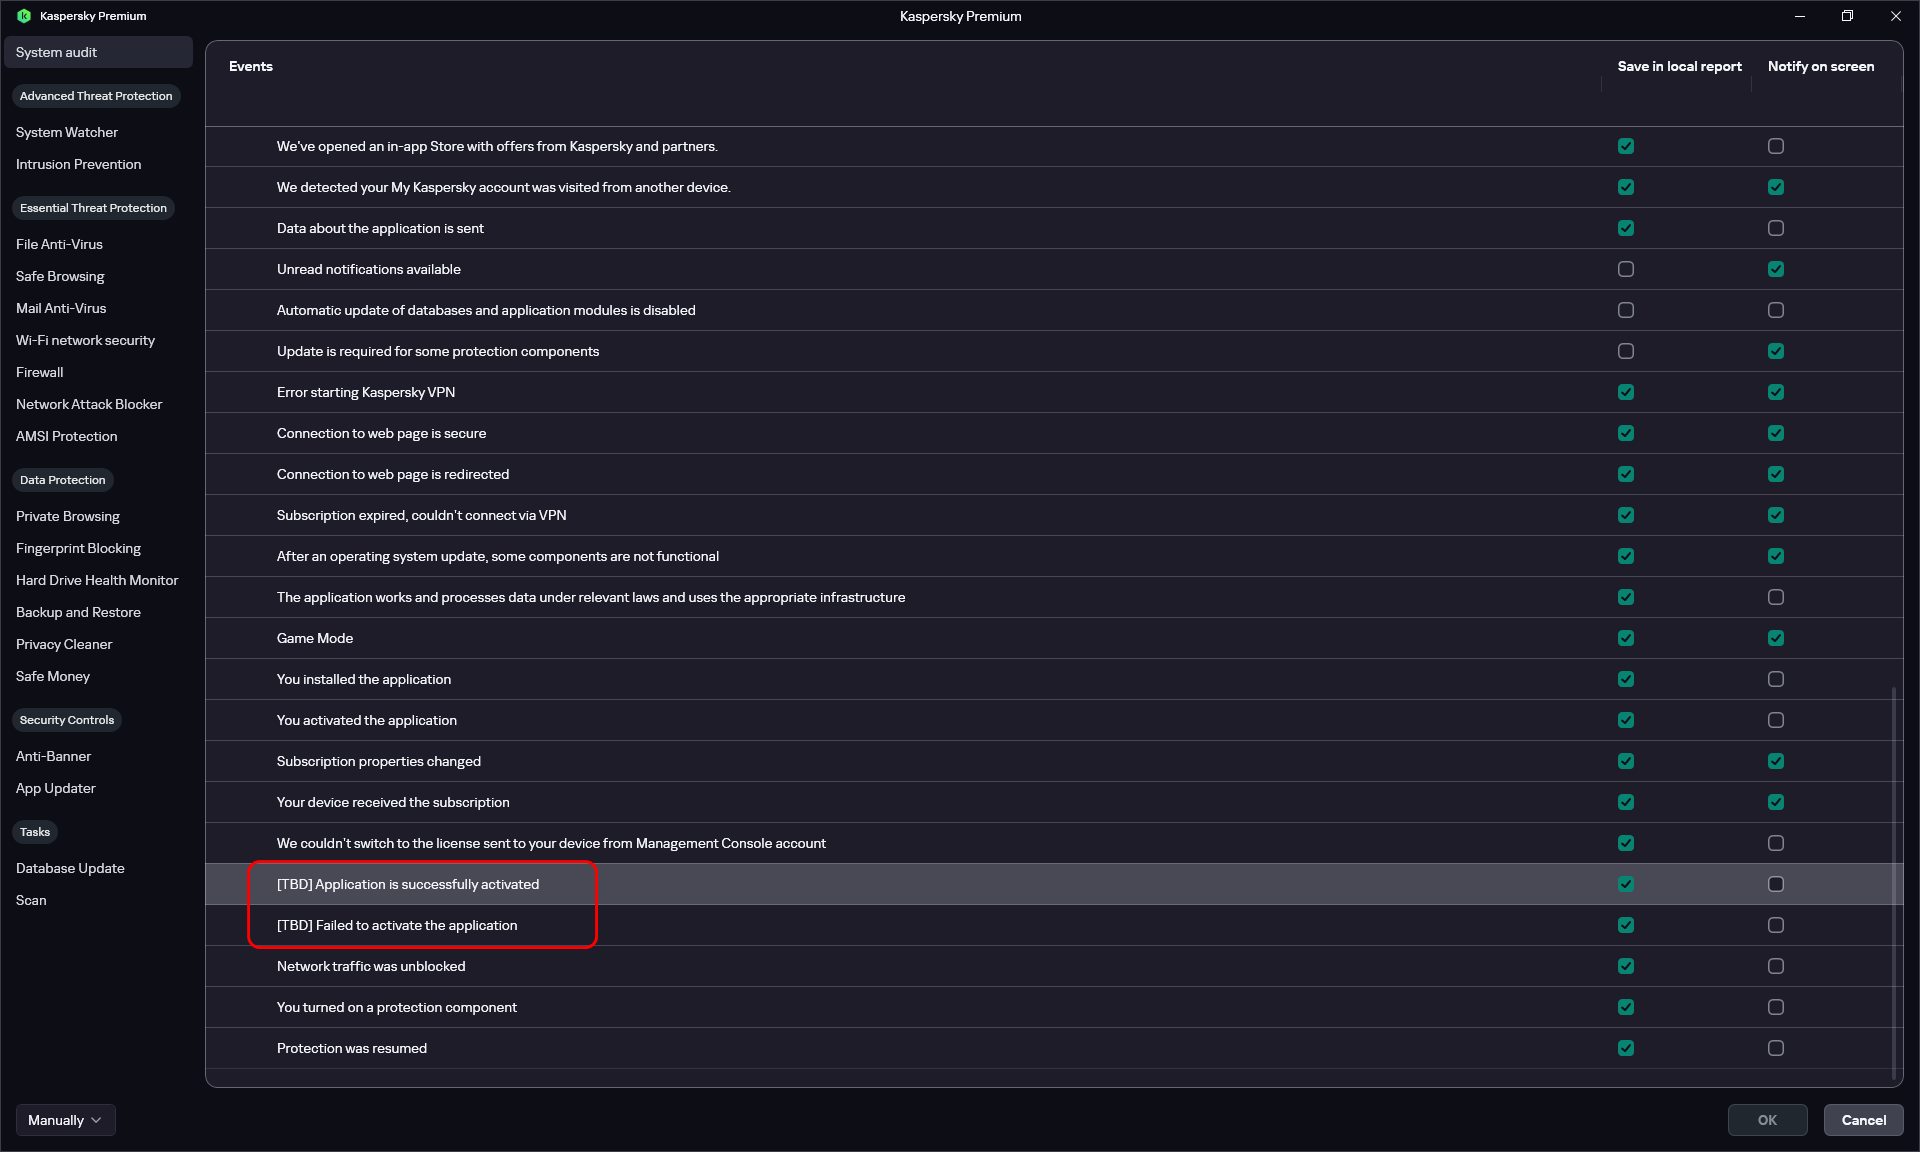Uncheck local report for You activated the application
The image size is (1920, 1152).
click(1626, 720)
